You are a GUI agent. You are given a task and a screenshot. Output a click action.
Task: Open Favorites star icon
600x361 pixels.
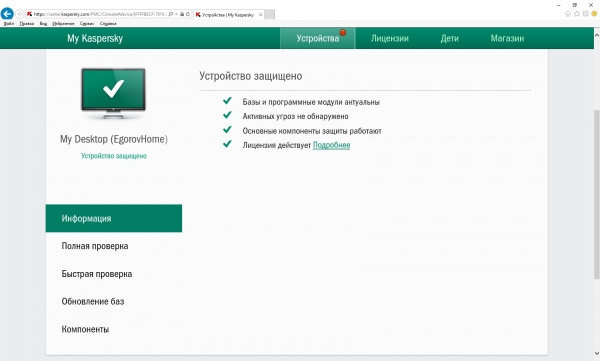pyautogui.click(x=577, y=14)
